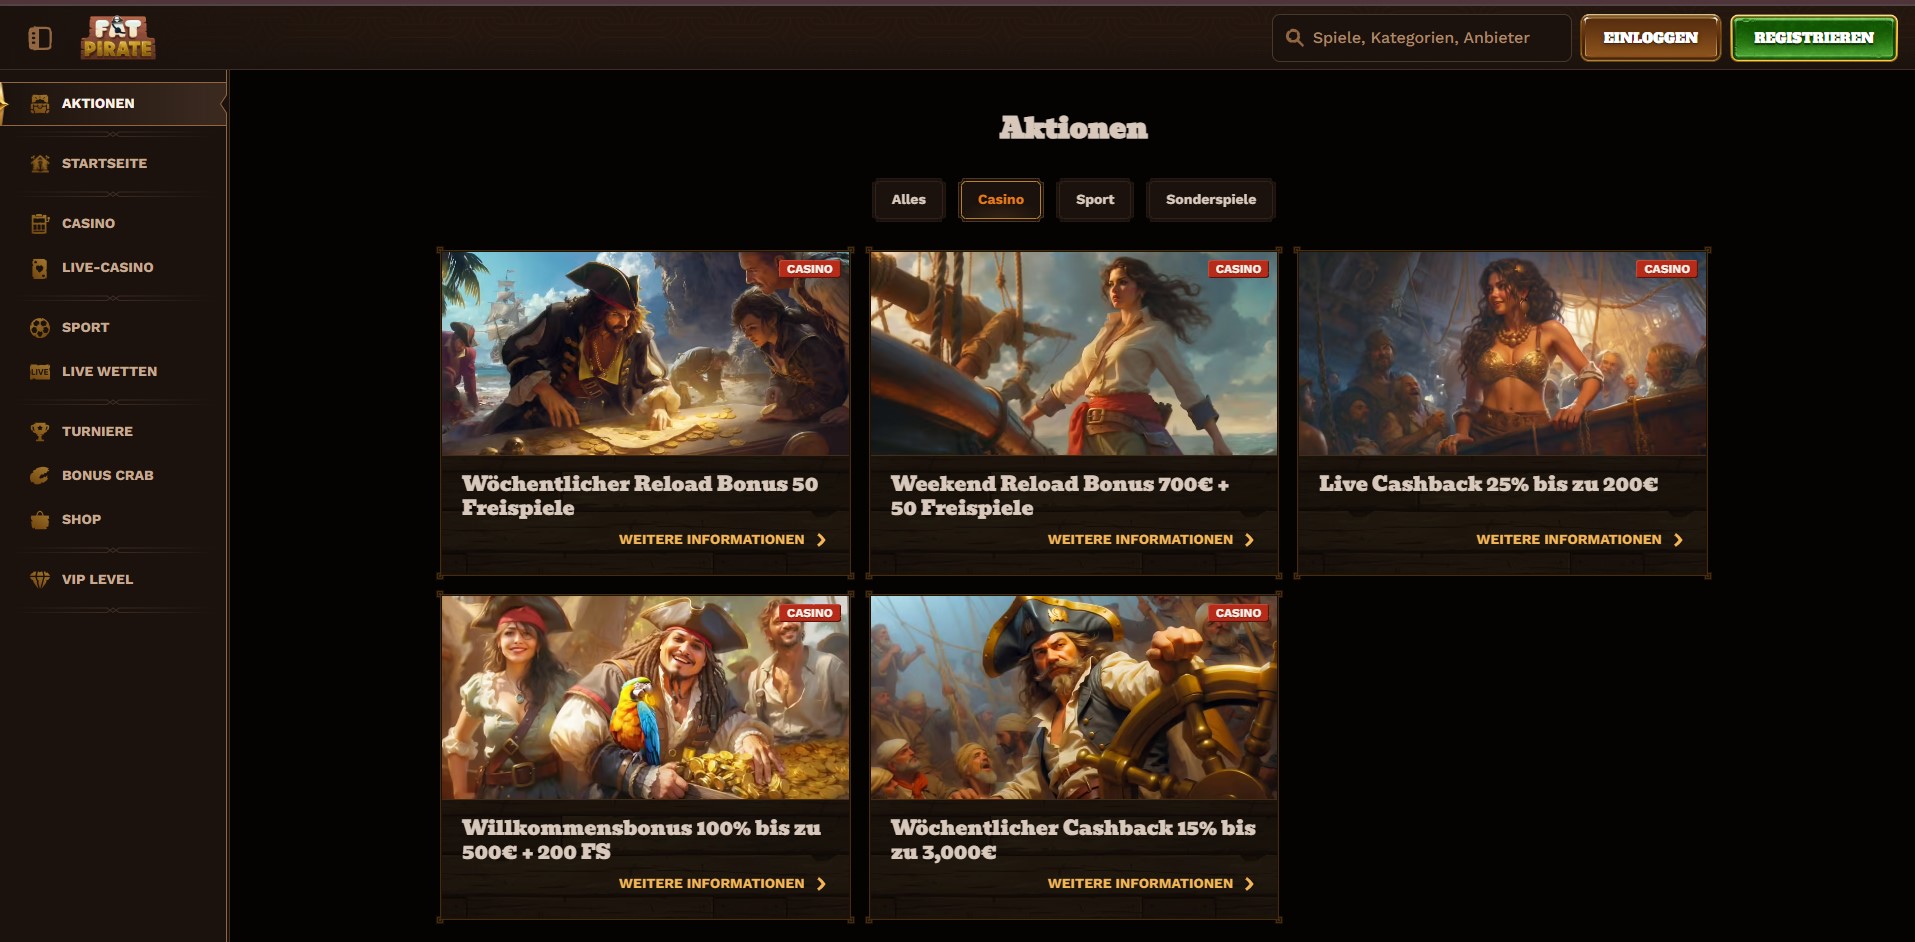Click the Startseite house icon

pos(40,164)
